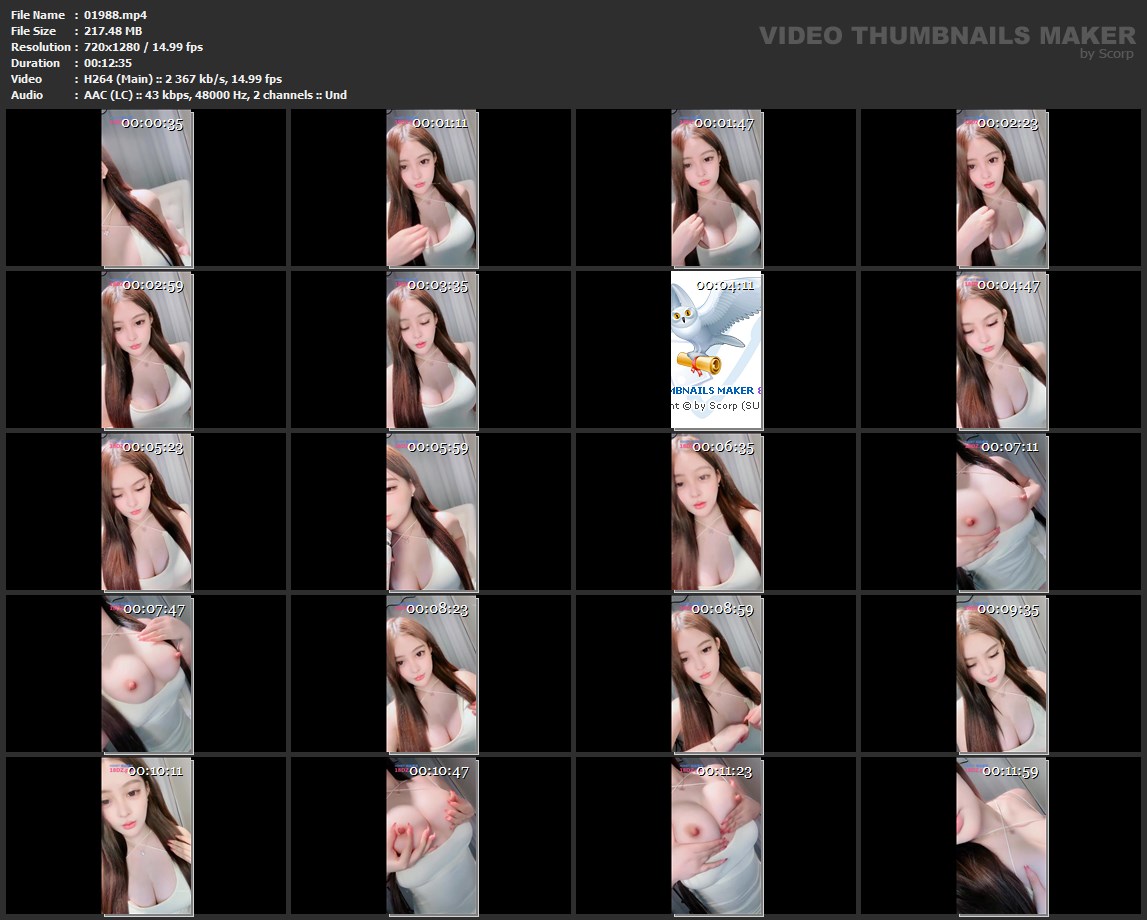The height and width of the screenshot is (920, 1147).
Task: Click the 00:06:35 timestamp label
Action: tap(723, 447)
